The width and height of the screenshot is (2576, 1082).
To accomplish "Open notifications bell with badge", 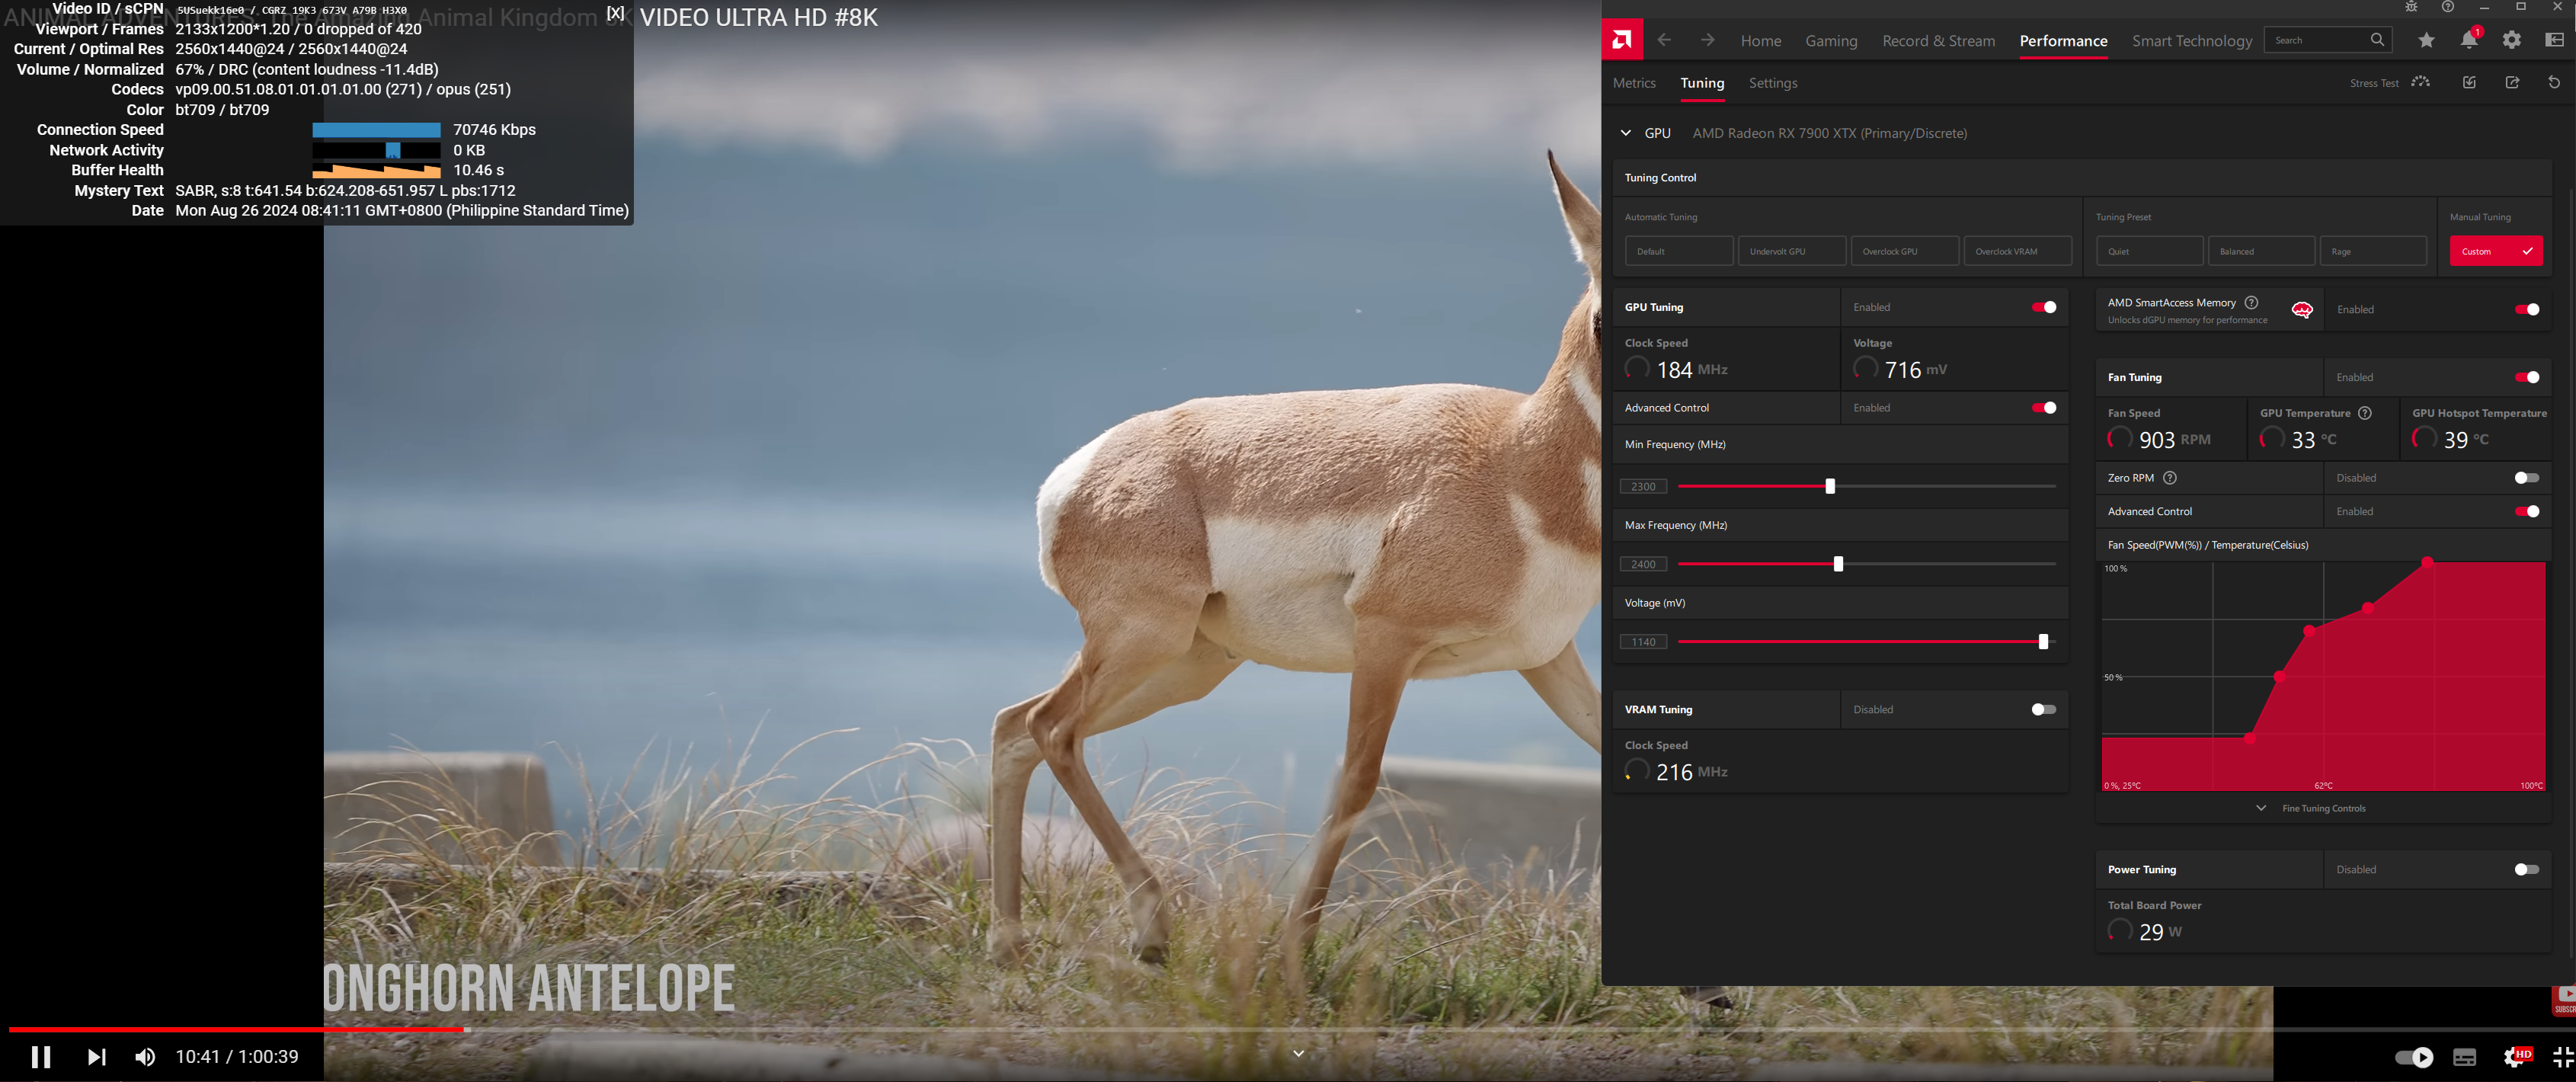I will (2469, 40).
